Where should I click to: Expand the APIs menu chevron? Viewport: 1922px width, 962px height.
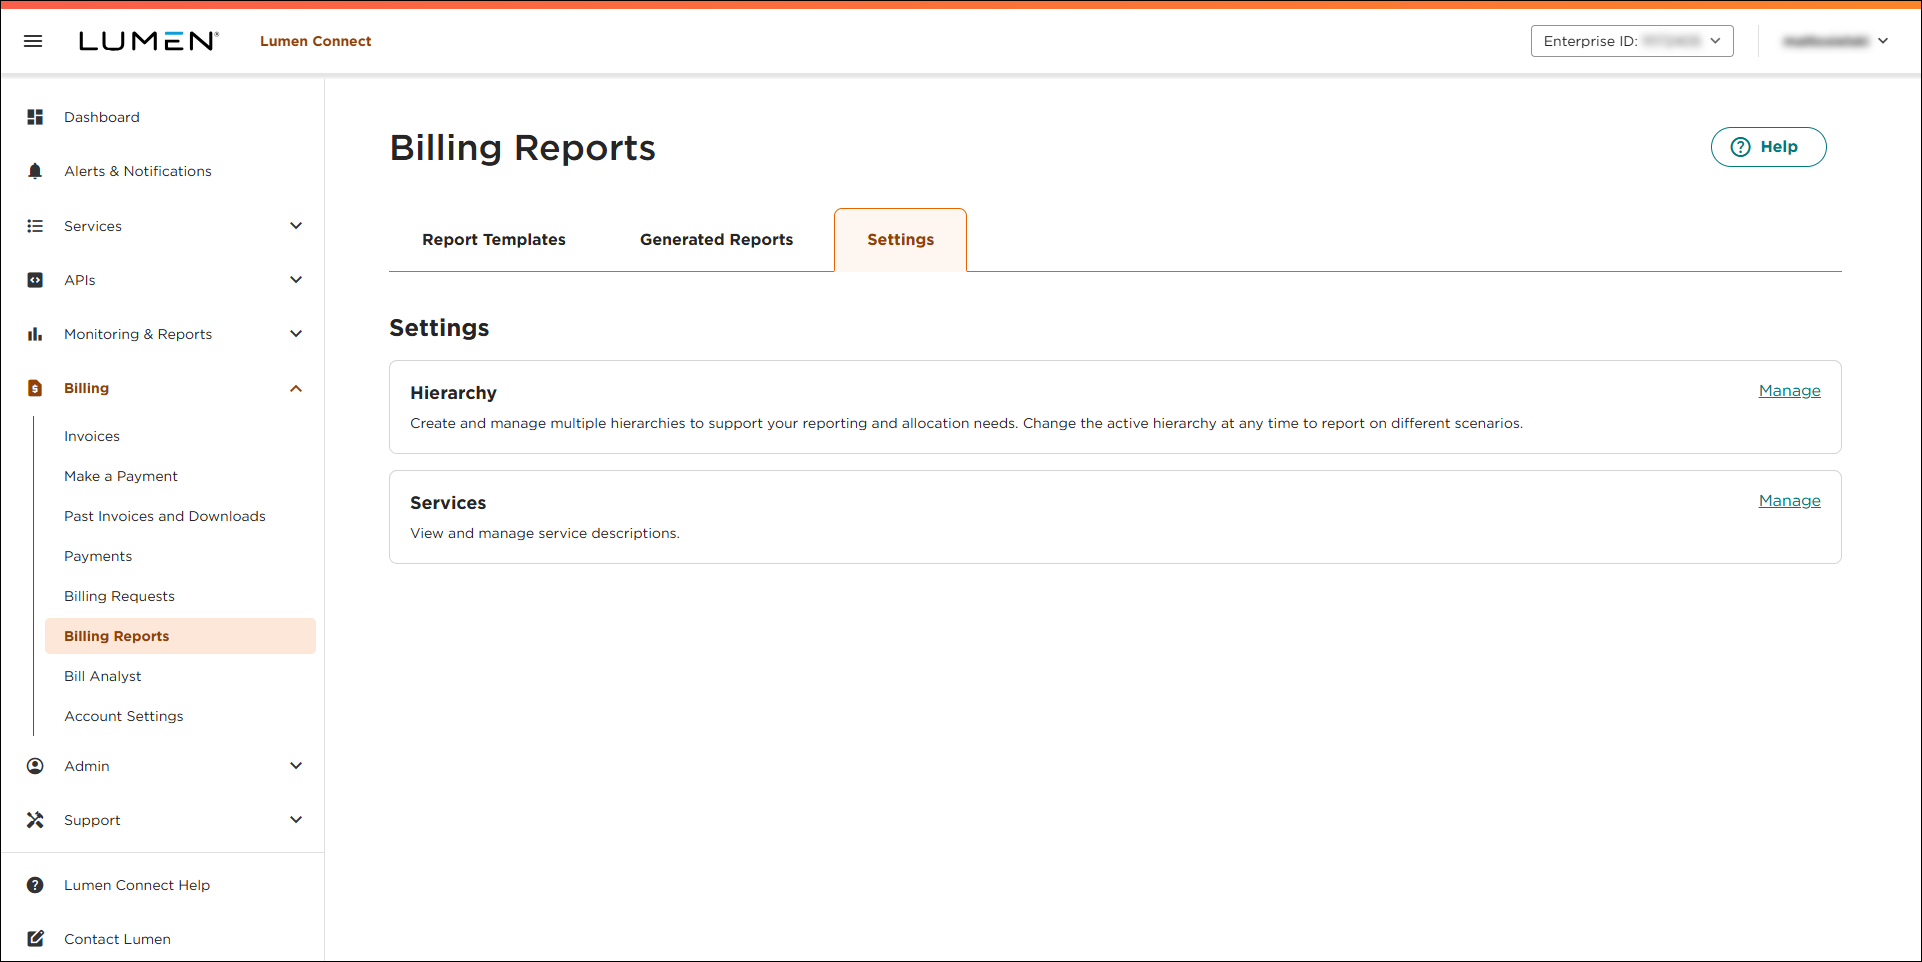click(x=296, y=280)
